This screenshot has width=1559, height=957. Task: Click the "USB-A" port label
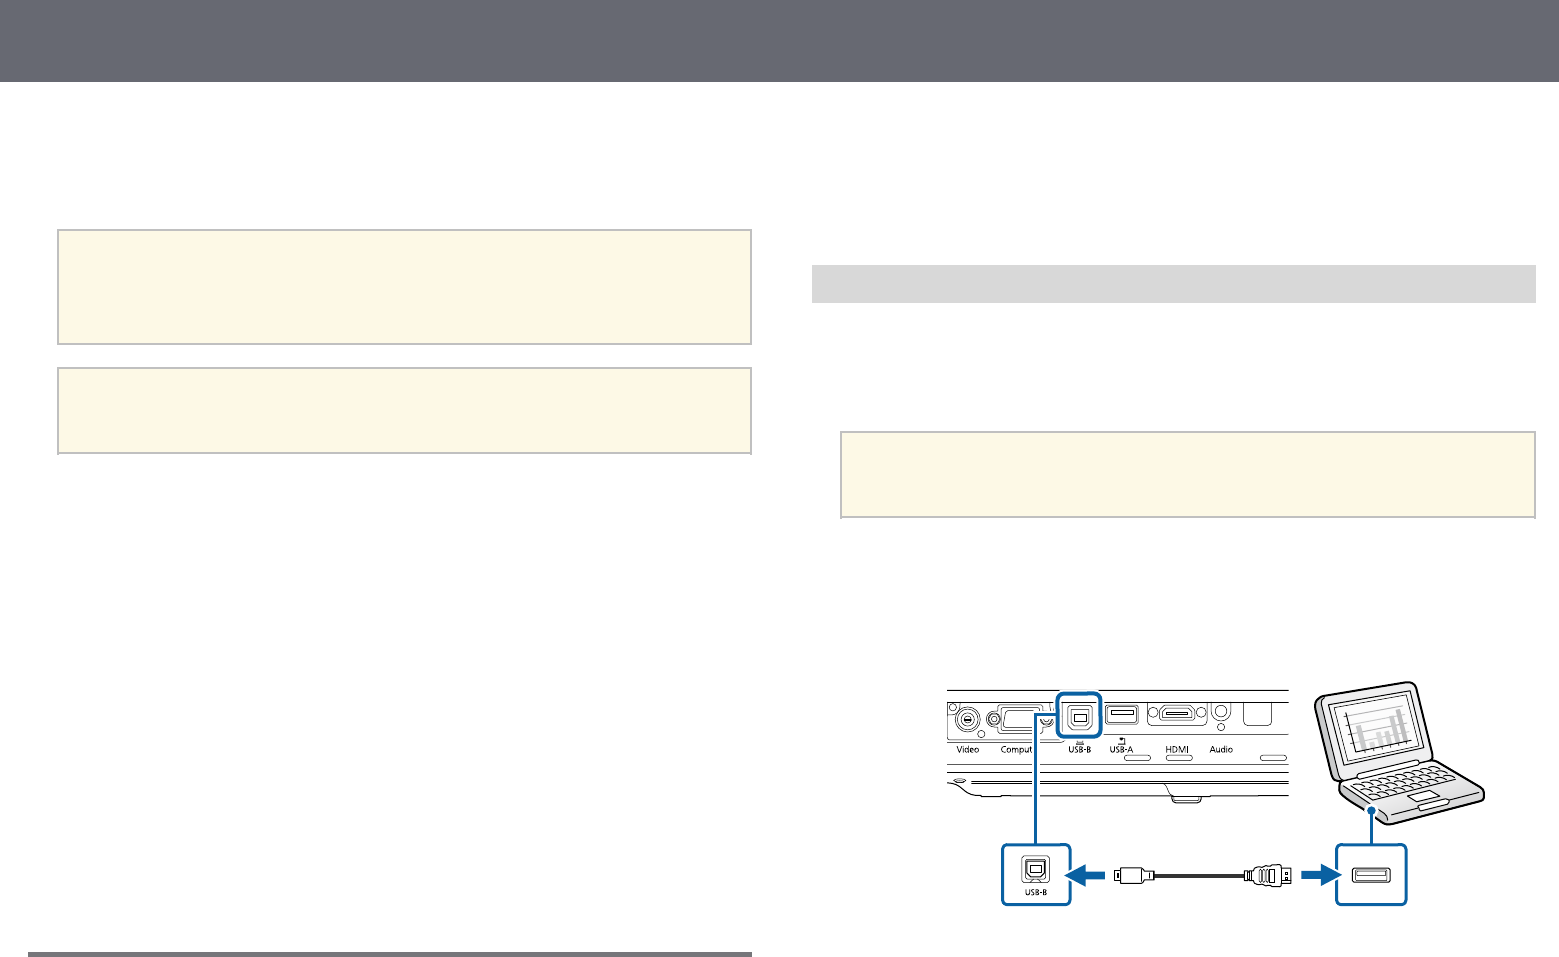click(1121, 749)
